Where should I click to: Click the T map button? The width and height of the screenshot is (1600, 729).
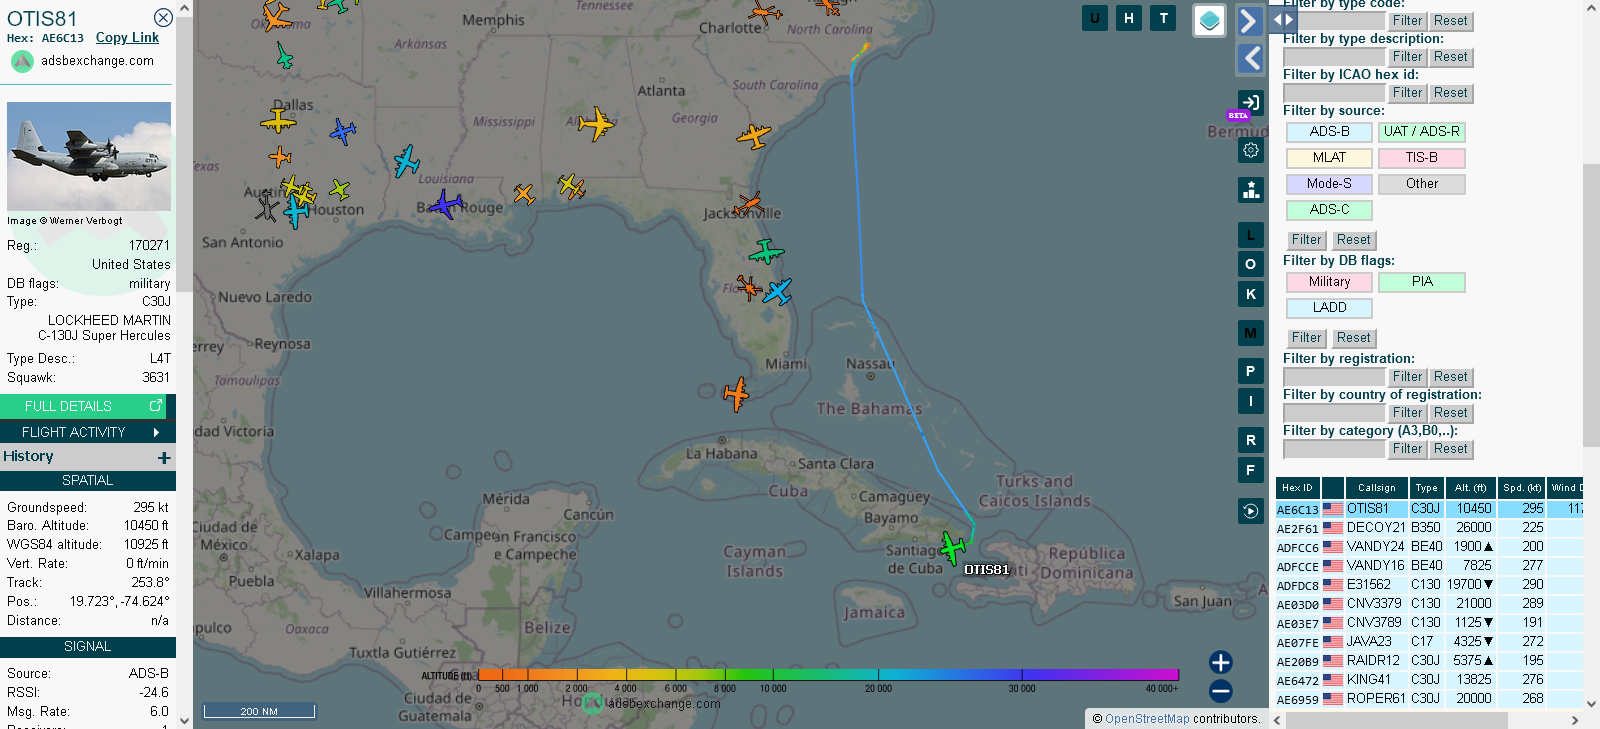coord(1163,18)
